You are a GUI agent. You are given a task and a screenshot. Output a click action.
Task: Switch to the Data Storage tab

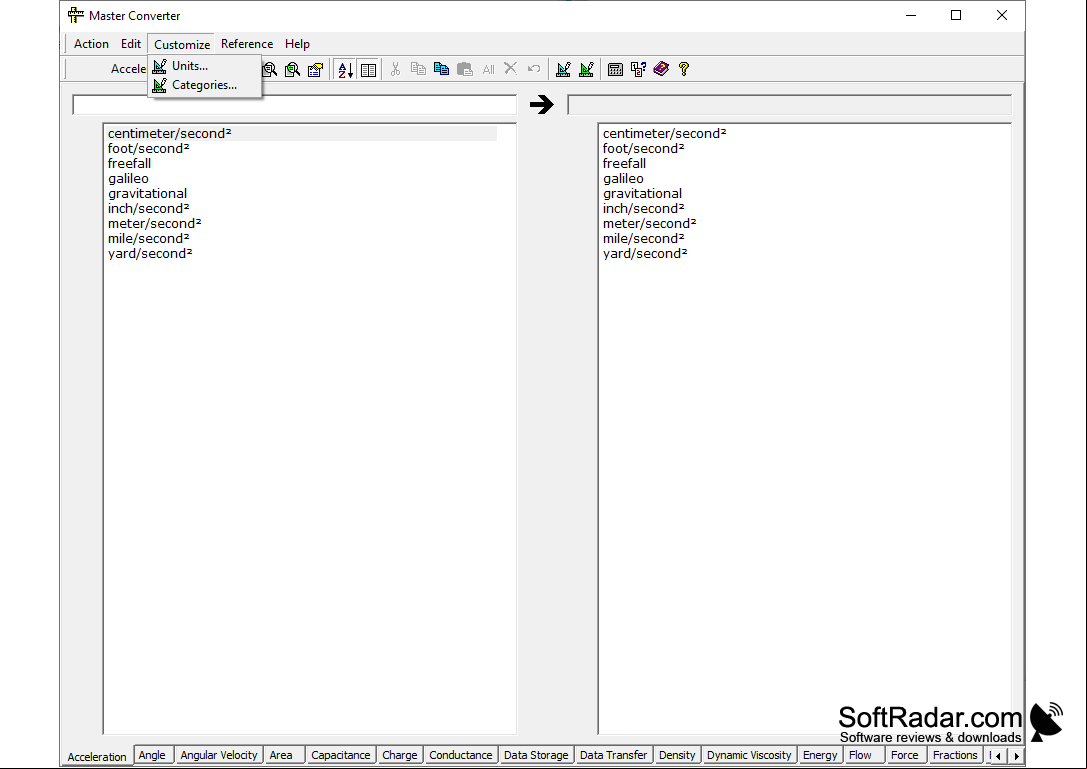(x=536, y=755)
